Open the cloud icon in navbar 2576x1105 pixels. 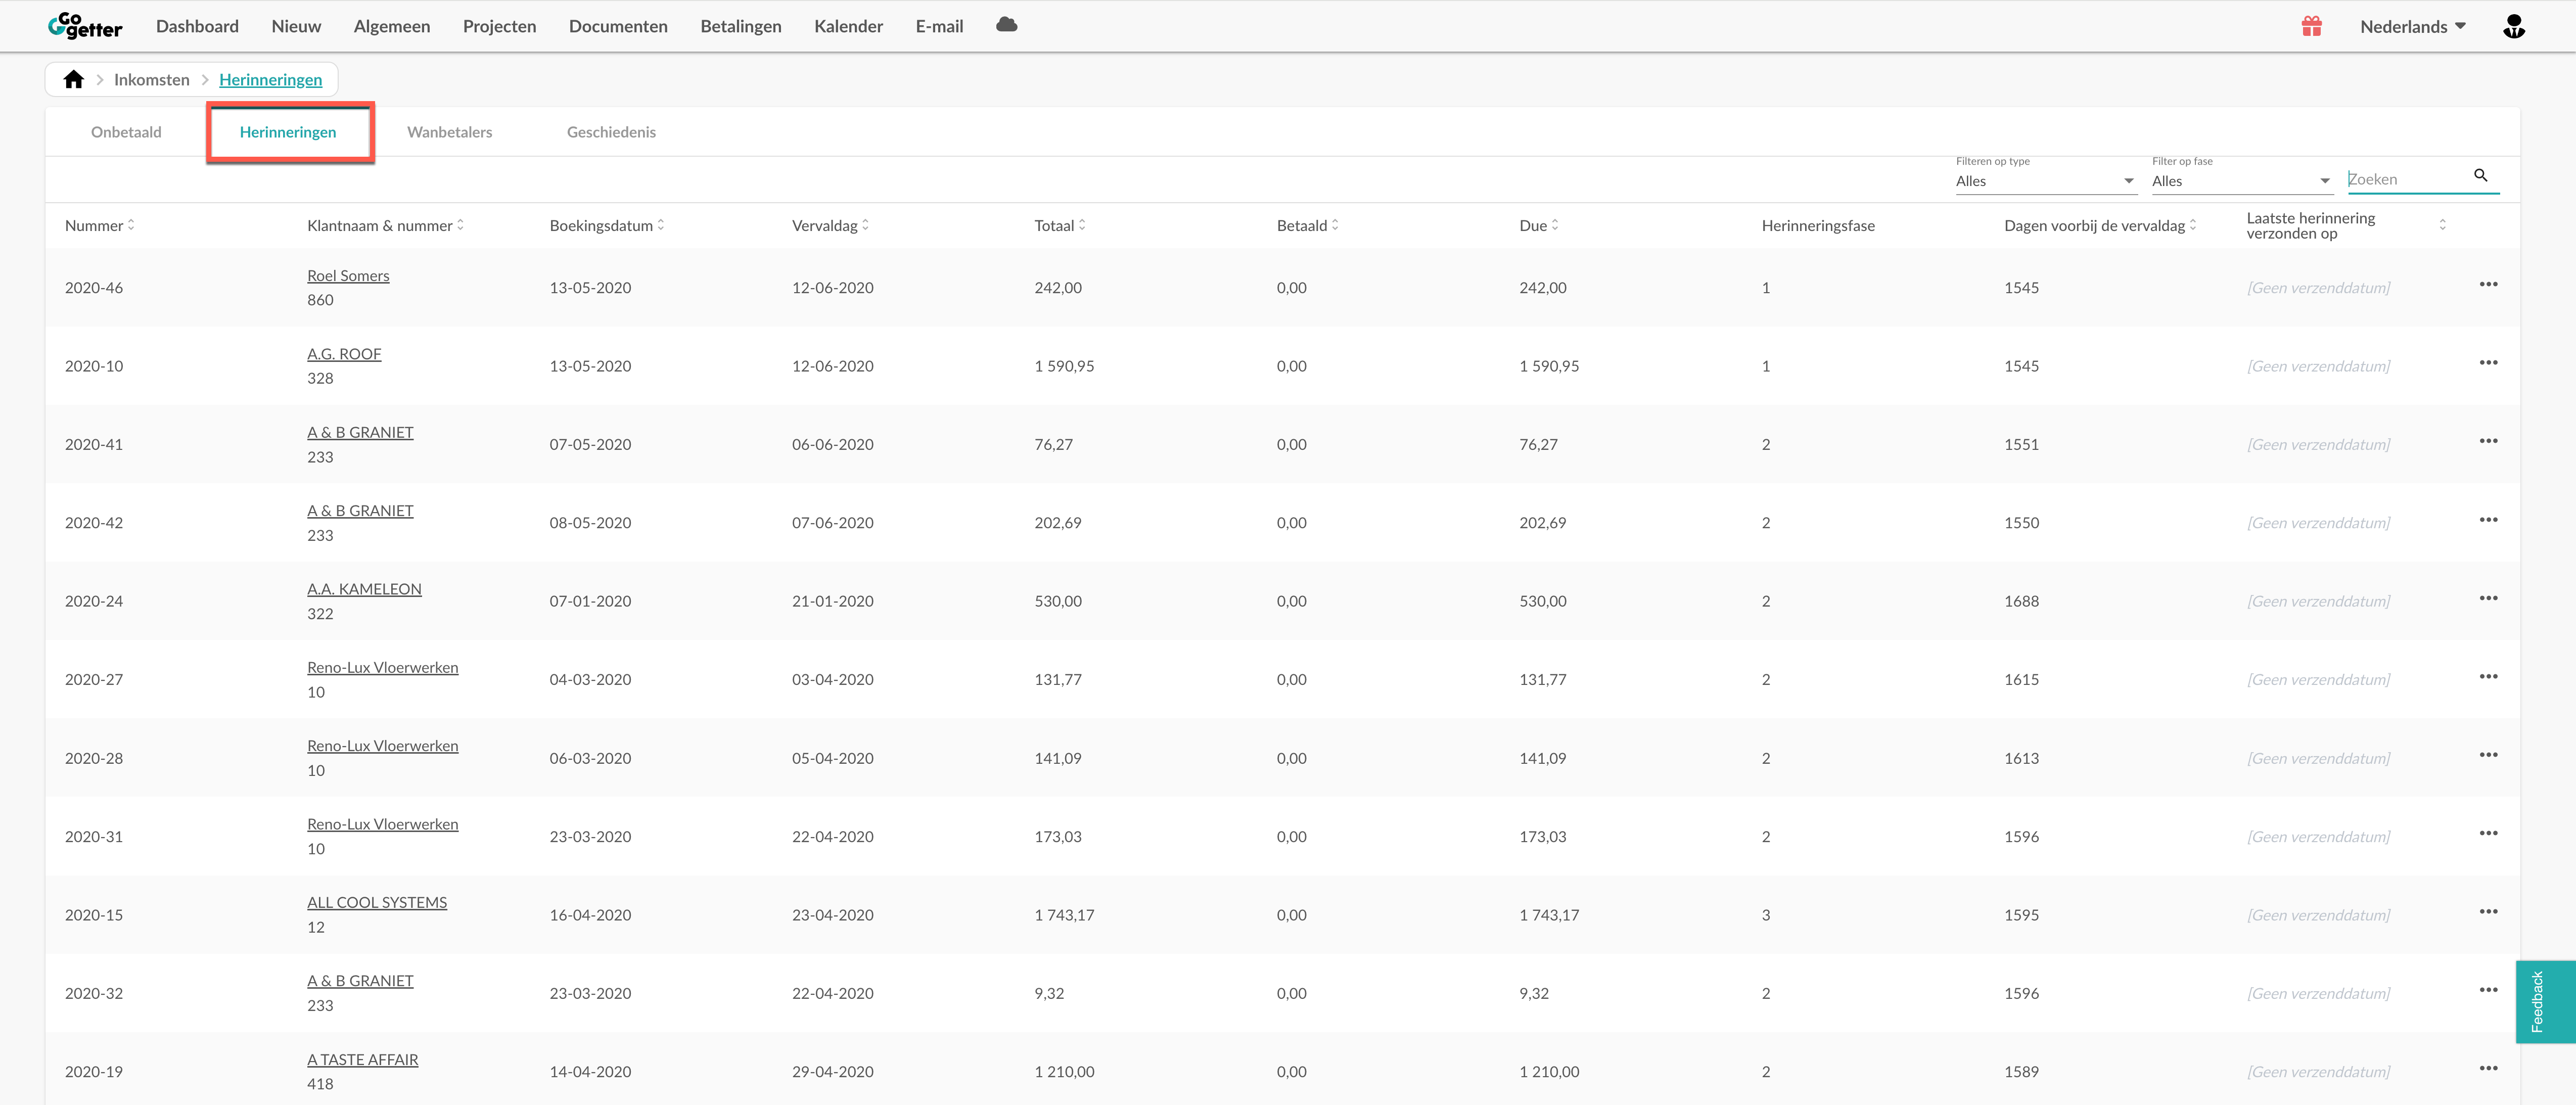click(x=1006, y=25)
